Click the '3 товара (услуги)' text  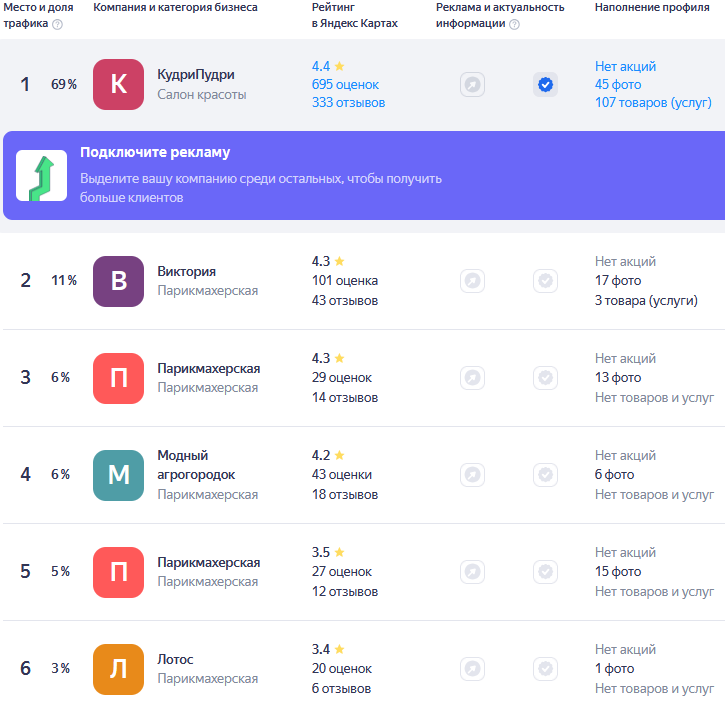point(646,300)
